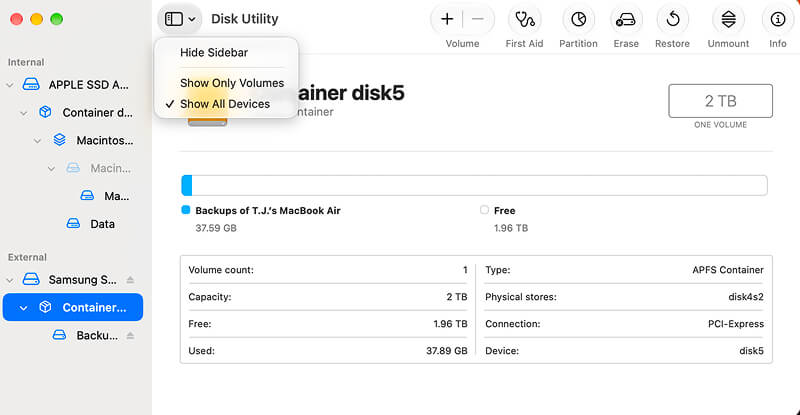Collapse internal Container d... chevron
800x415 pixels.
tap(23, 113)
